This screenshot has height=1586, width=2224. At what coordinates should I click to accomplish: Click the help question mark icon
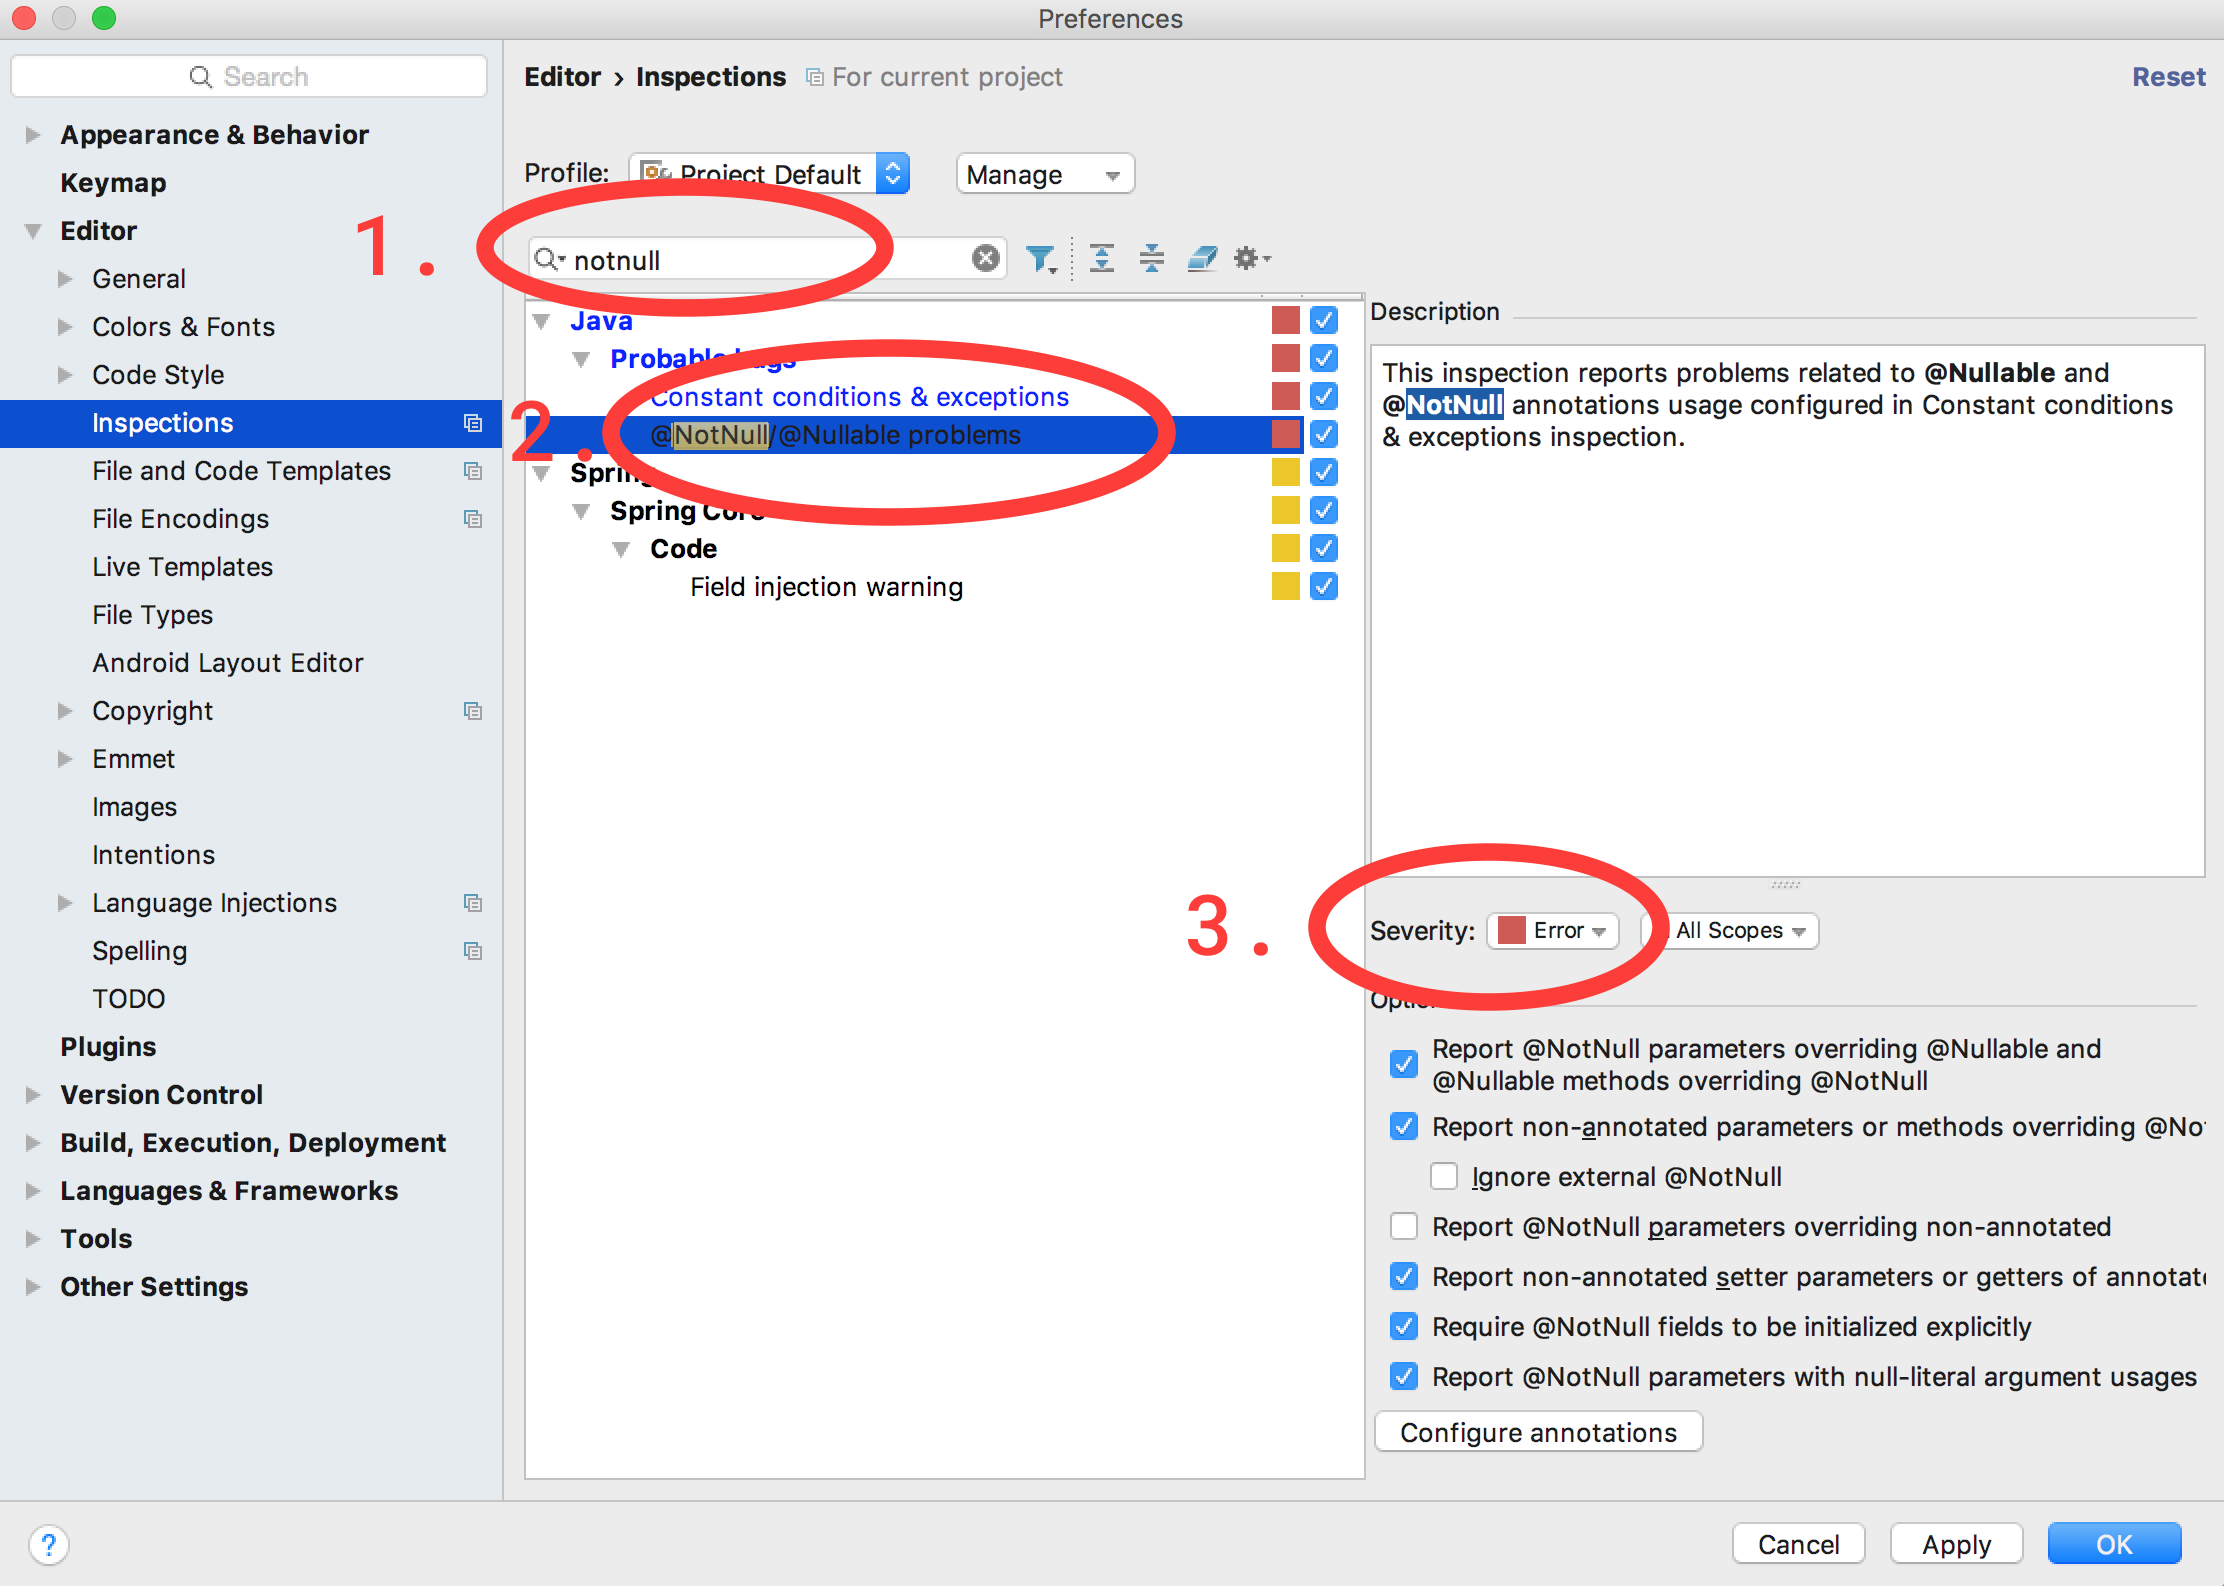(x=49, y=1544)
